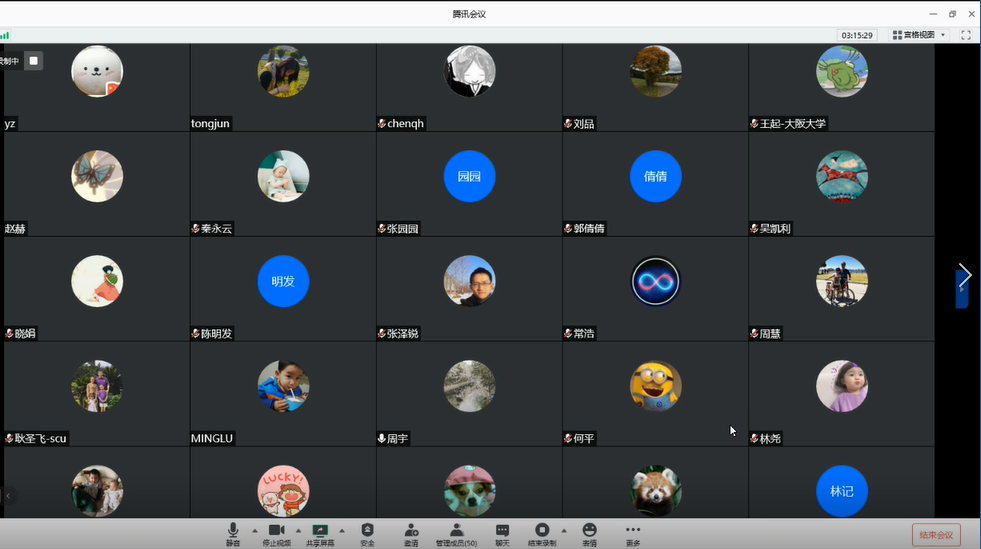Open the emoji reactions (表情) icon

tap(589, 533)
